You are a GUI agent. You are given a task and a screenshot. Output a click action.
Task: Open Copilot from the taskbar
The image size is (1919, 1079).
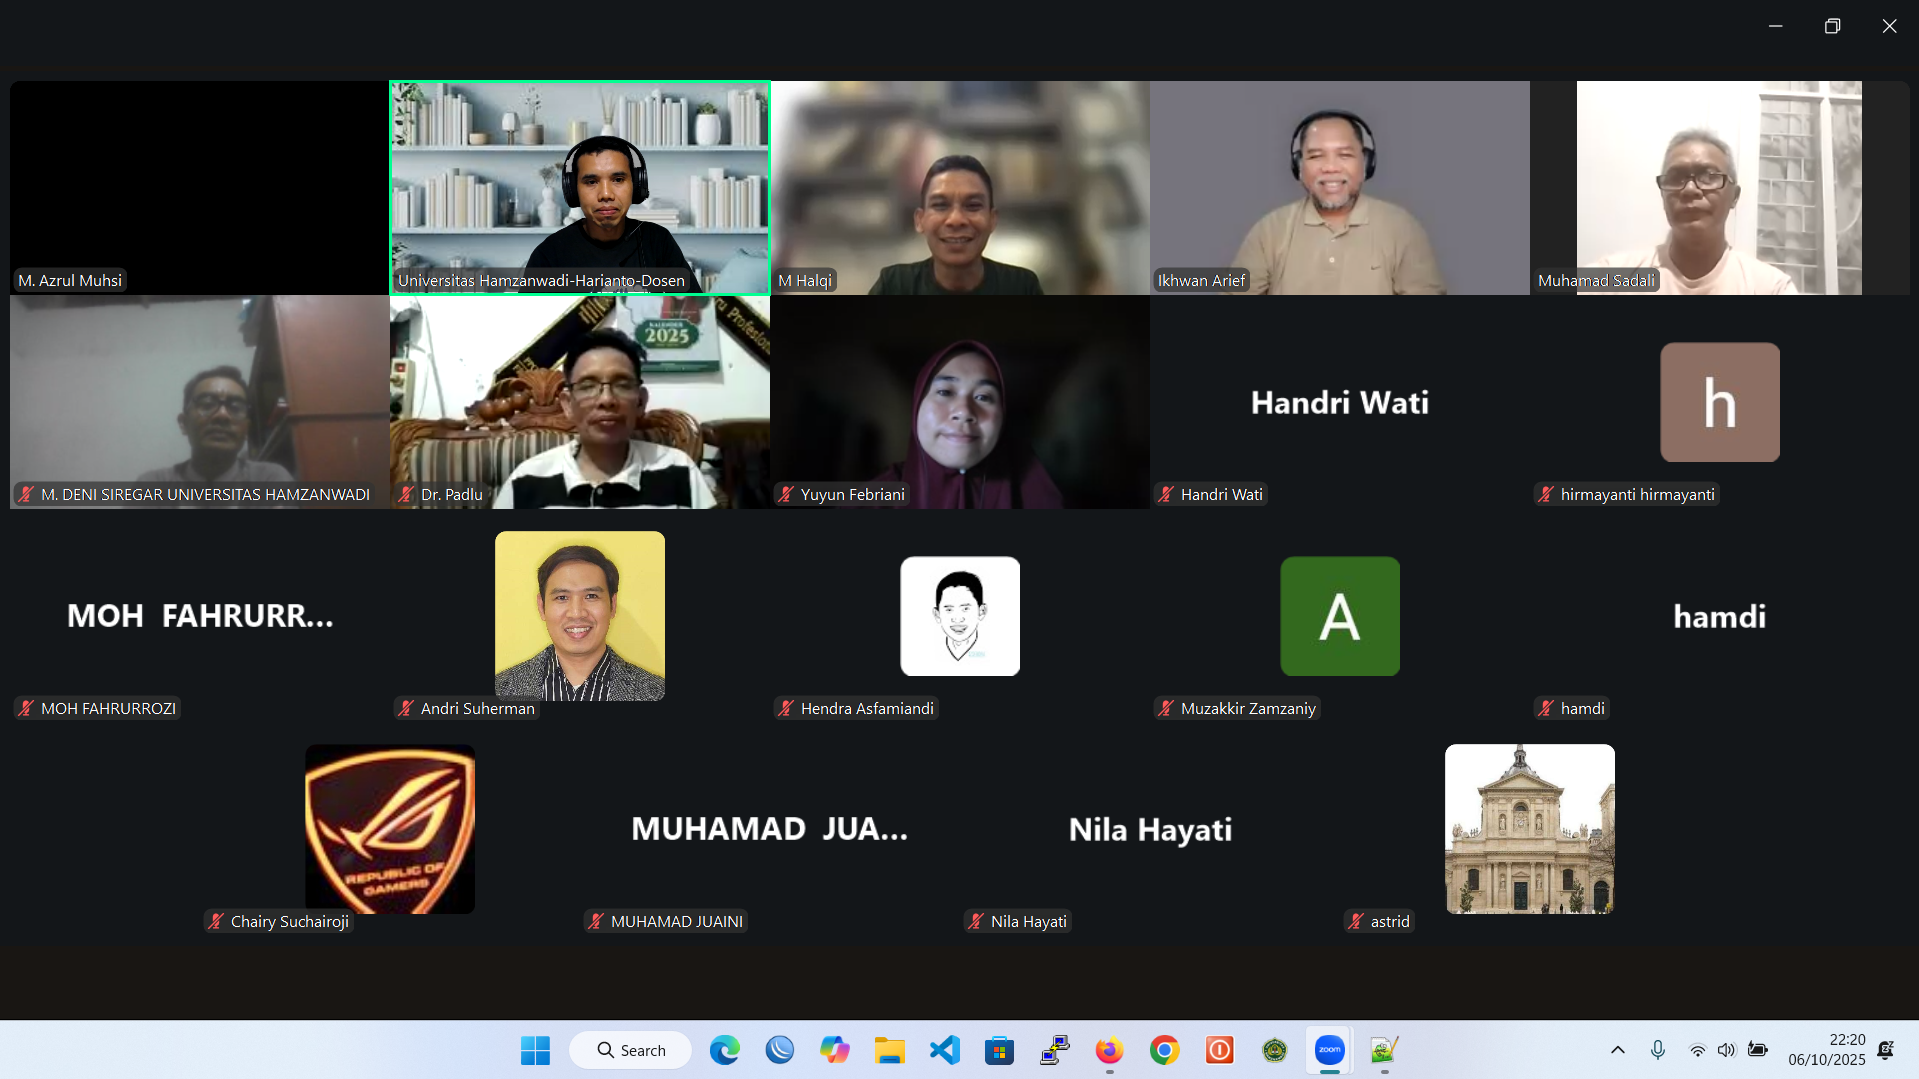coord(834,1050)
